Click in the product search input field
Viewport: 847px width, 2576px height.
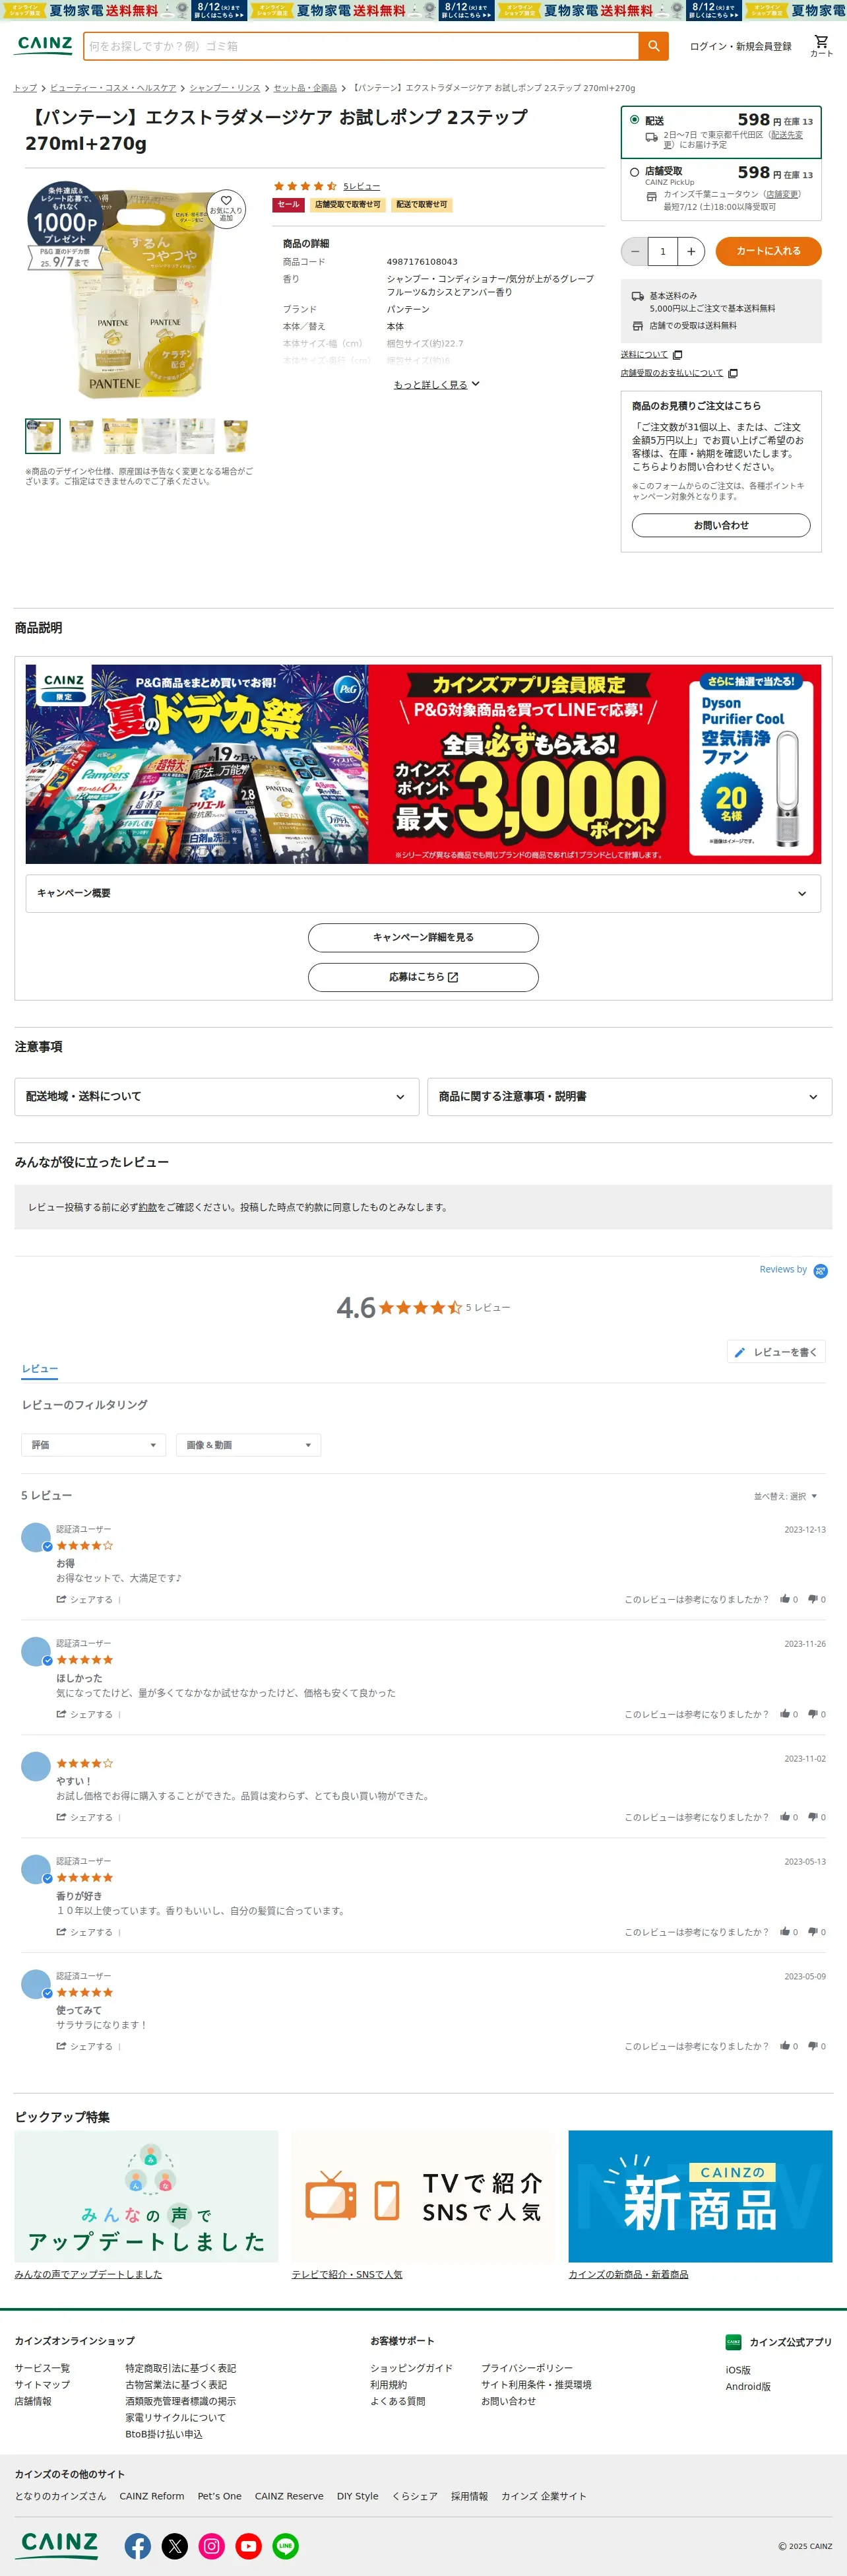(x=361, y=46)
